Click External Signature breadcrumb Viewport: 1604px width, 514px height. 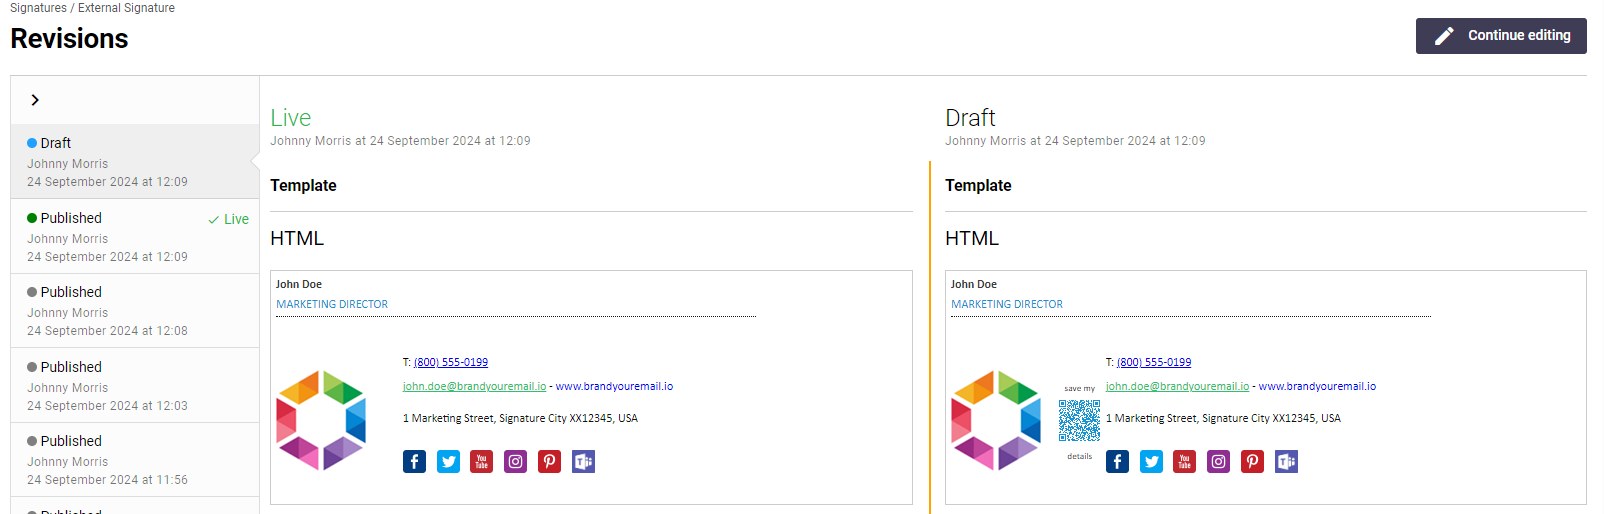pyautogui.click(x=127, y=8)
